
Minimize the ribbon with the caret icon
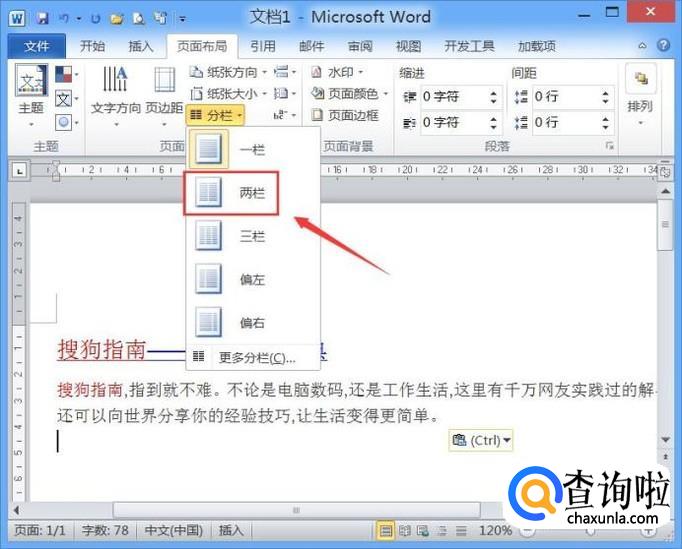pos(642,45)
